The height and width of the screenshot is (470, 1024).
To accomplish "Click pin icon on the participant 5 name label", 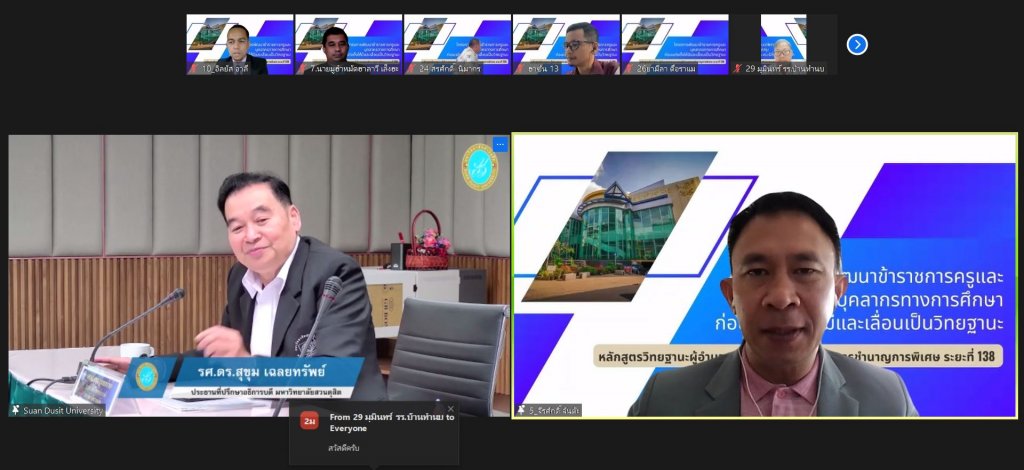I will pos(521,410).
